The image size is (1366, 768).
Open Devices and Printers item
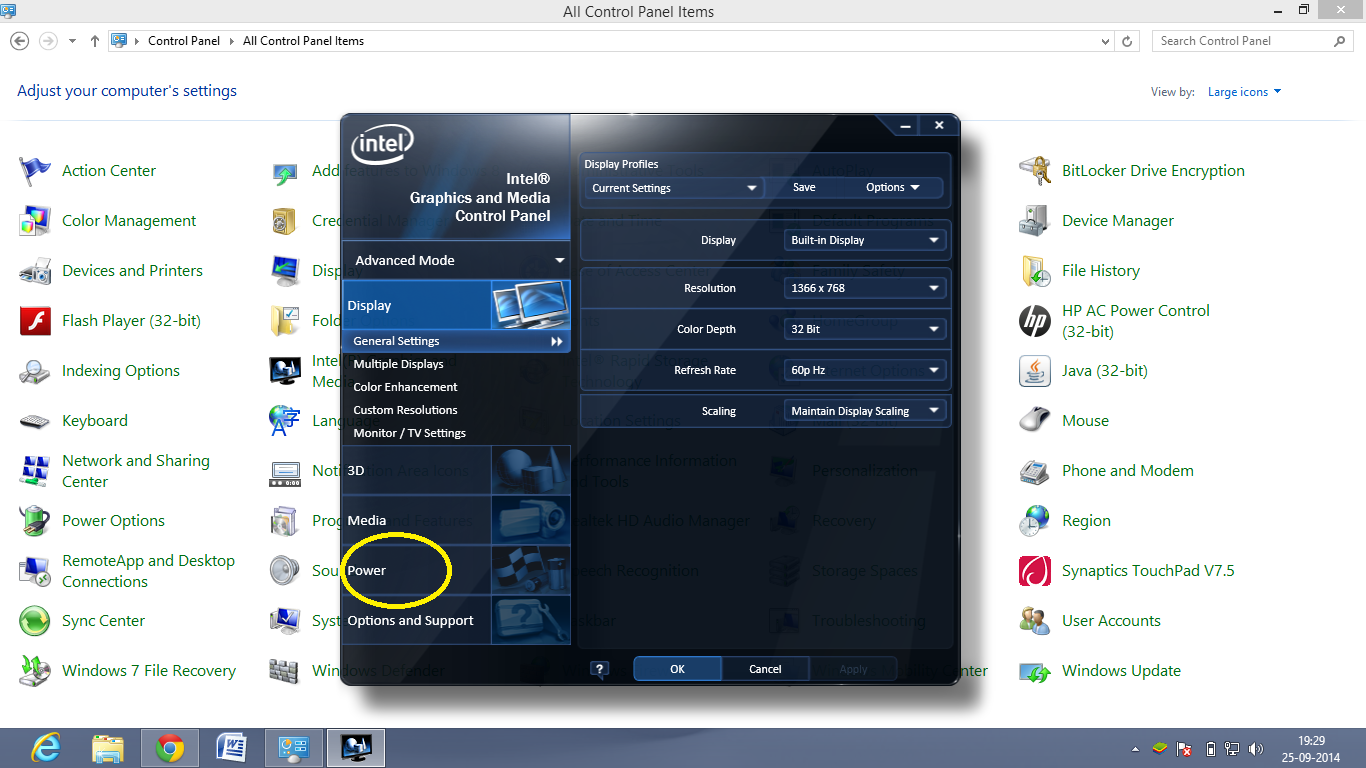(111, 271)
